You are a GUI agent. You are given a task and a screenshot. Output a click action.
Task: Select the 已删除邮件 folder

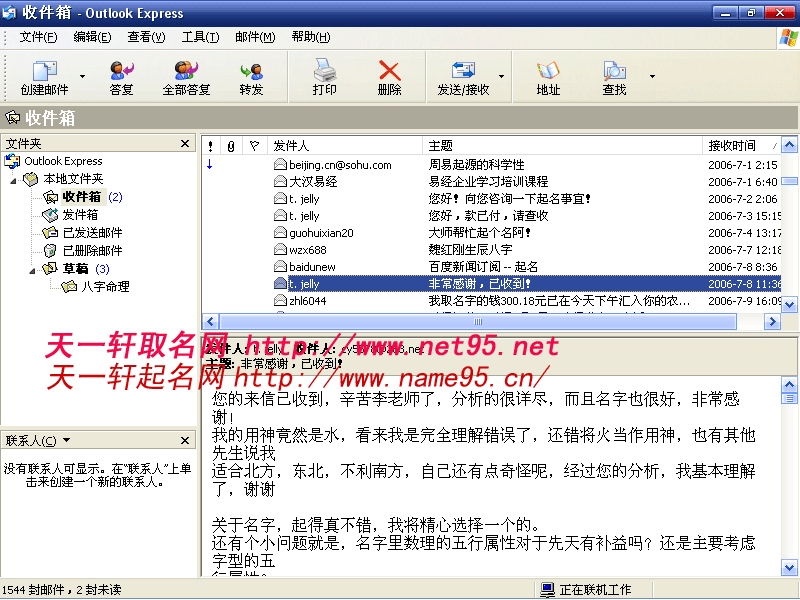(x=92, y=251)
